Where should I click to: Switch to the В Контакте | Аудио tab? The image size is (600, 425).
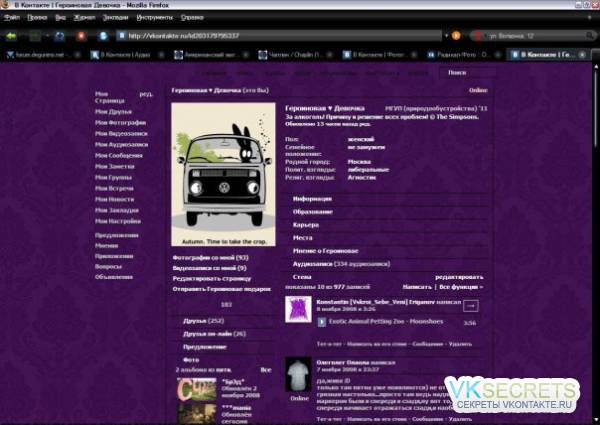coord(126,55)
